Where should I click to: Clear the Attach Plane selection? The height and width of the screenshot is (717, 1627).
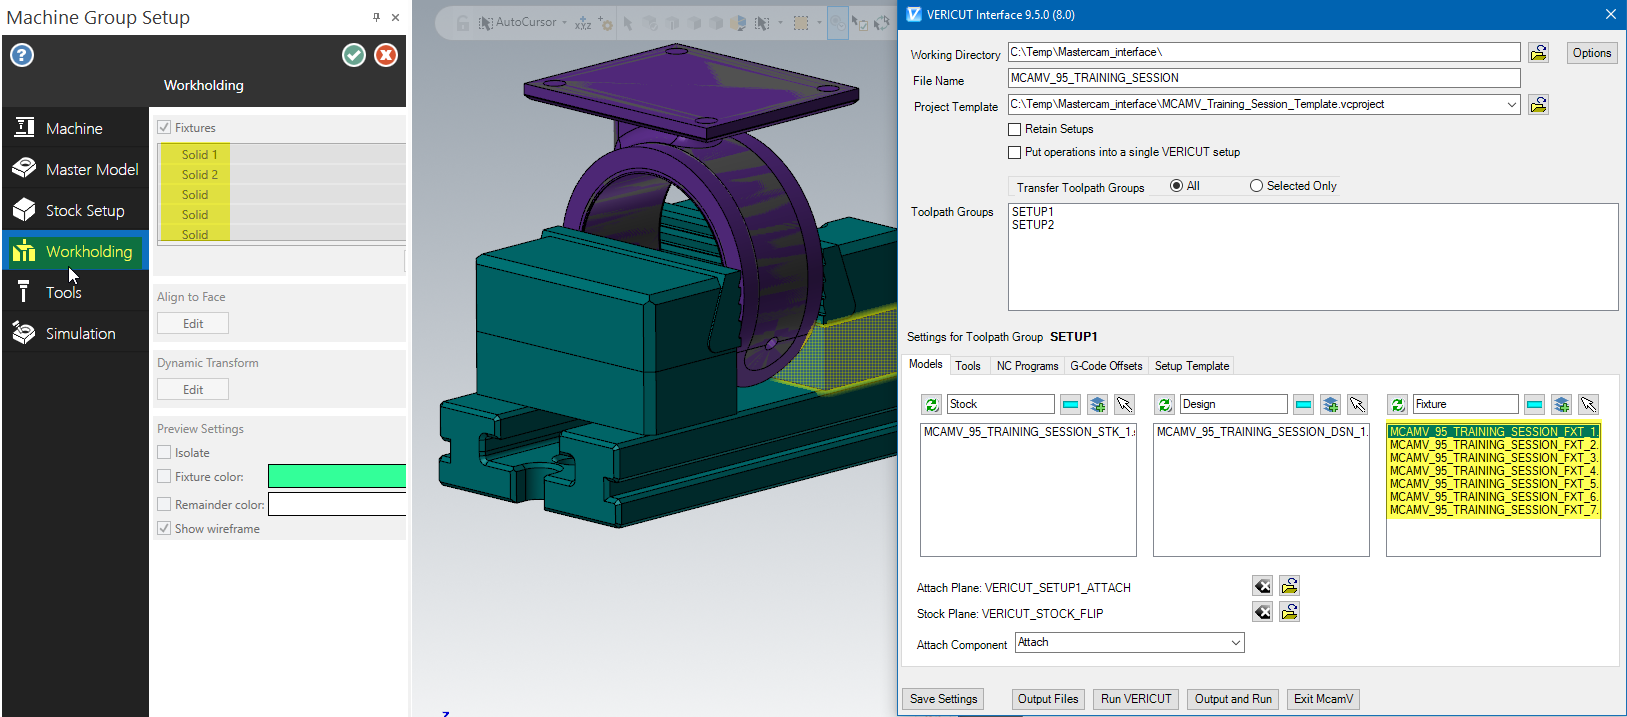[x=1263, y=586]
